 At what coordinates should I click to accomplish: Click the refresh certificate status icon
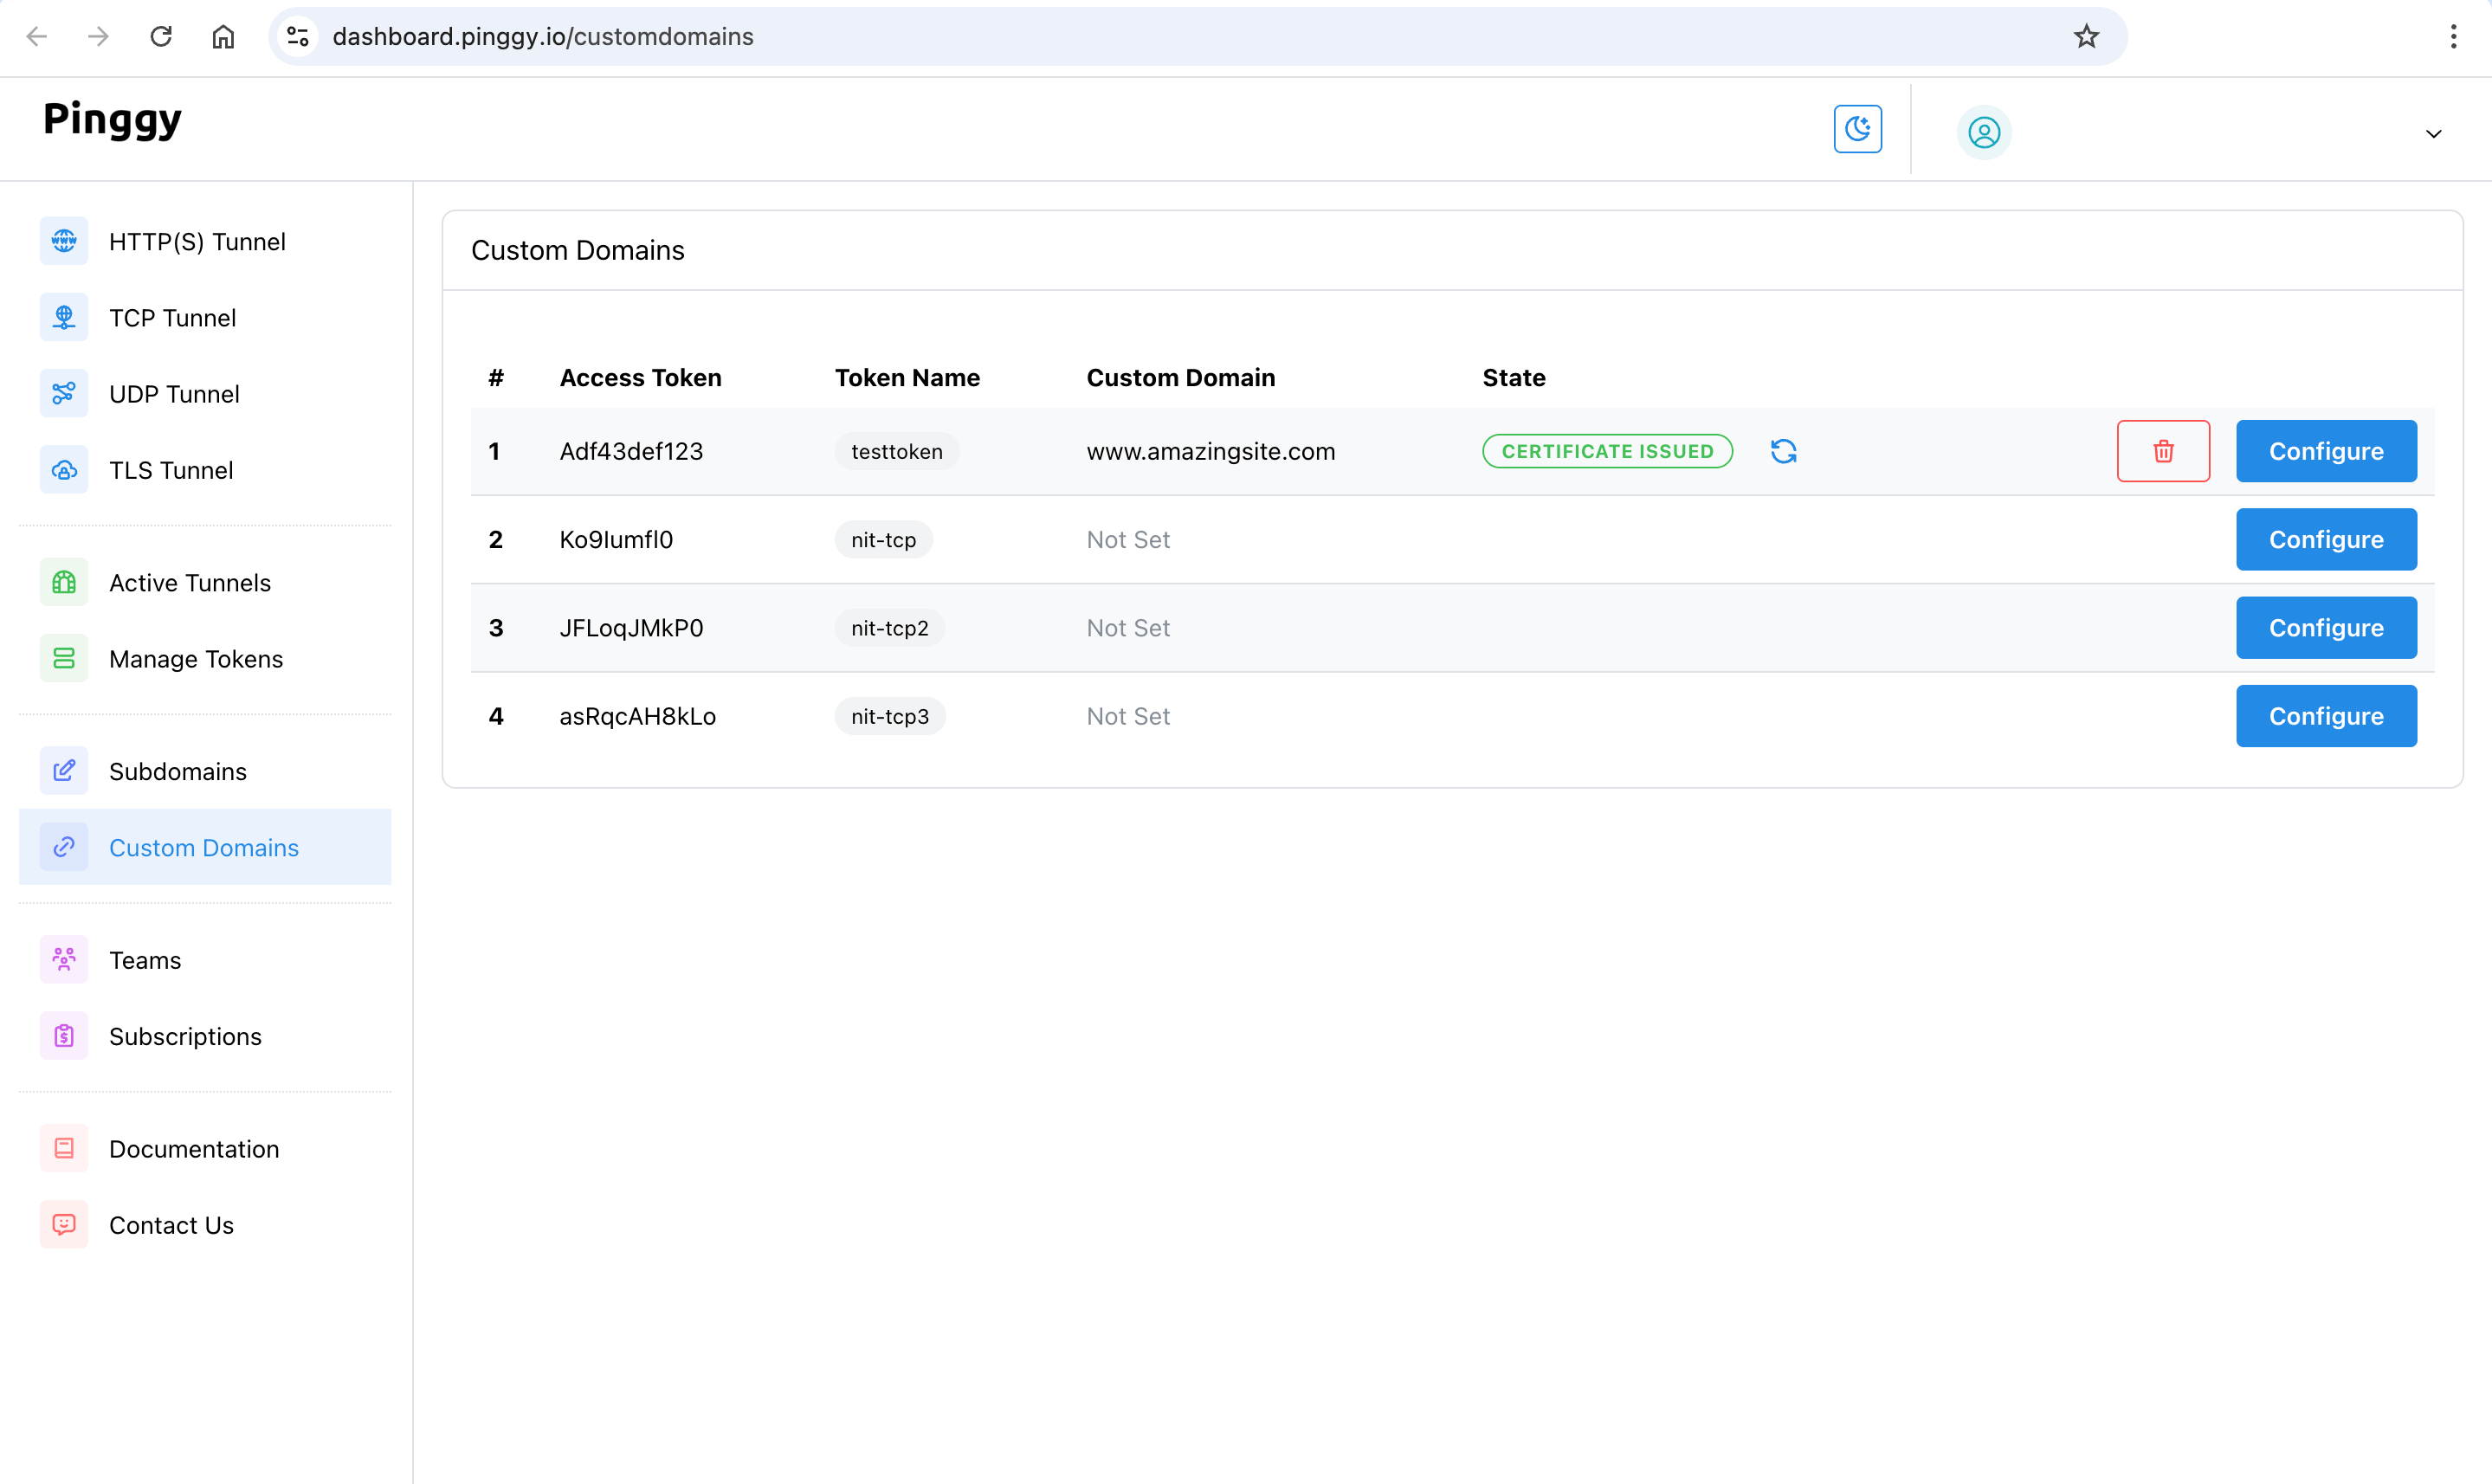point(1784,450)
